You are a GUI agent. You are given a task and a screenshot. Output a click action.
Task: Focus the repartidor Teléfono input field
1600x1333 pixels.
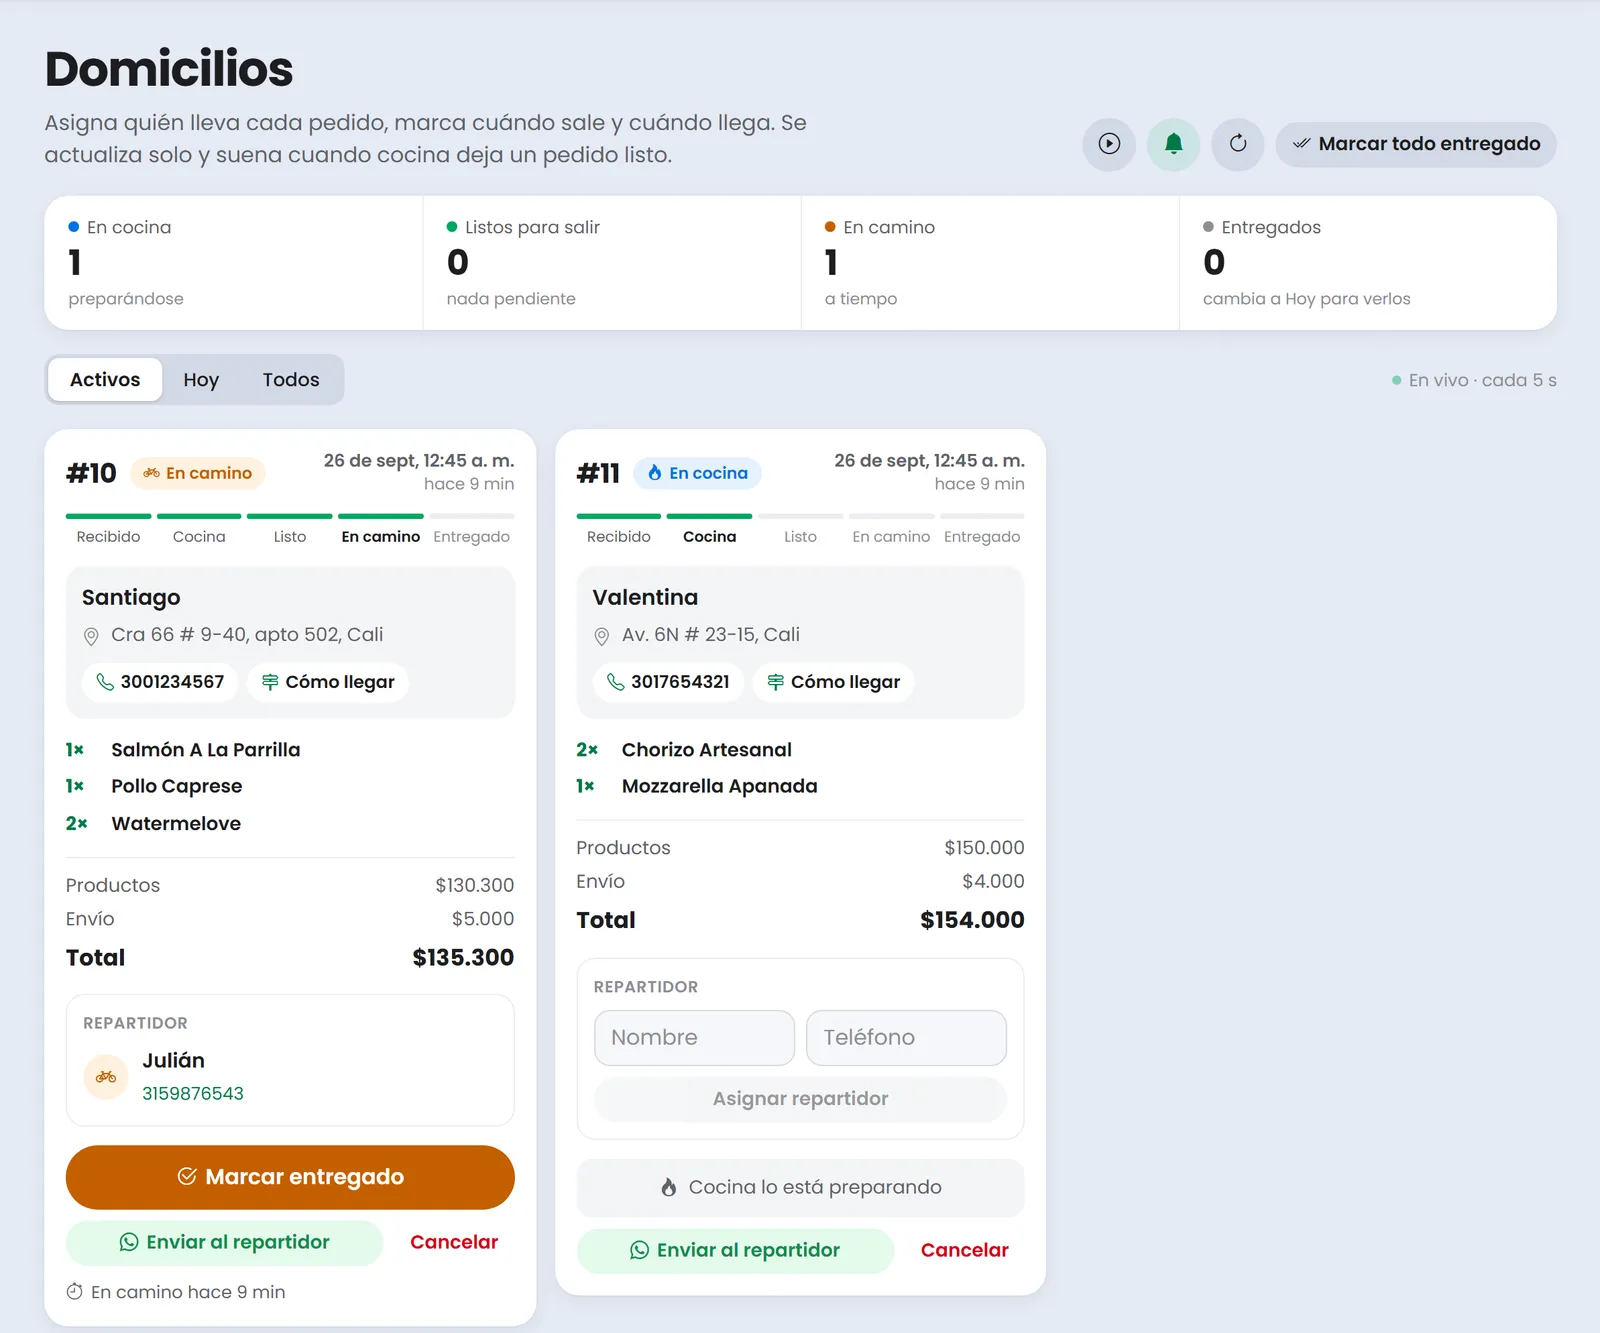tap(907, 1038)
